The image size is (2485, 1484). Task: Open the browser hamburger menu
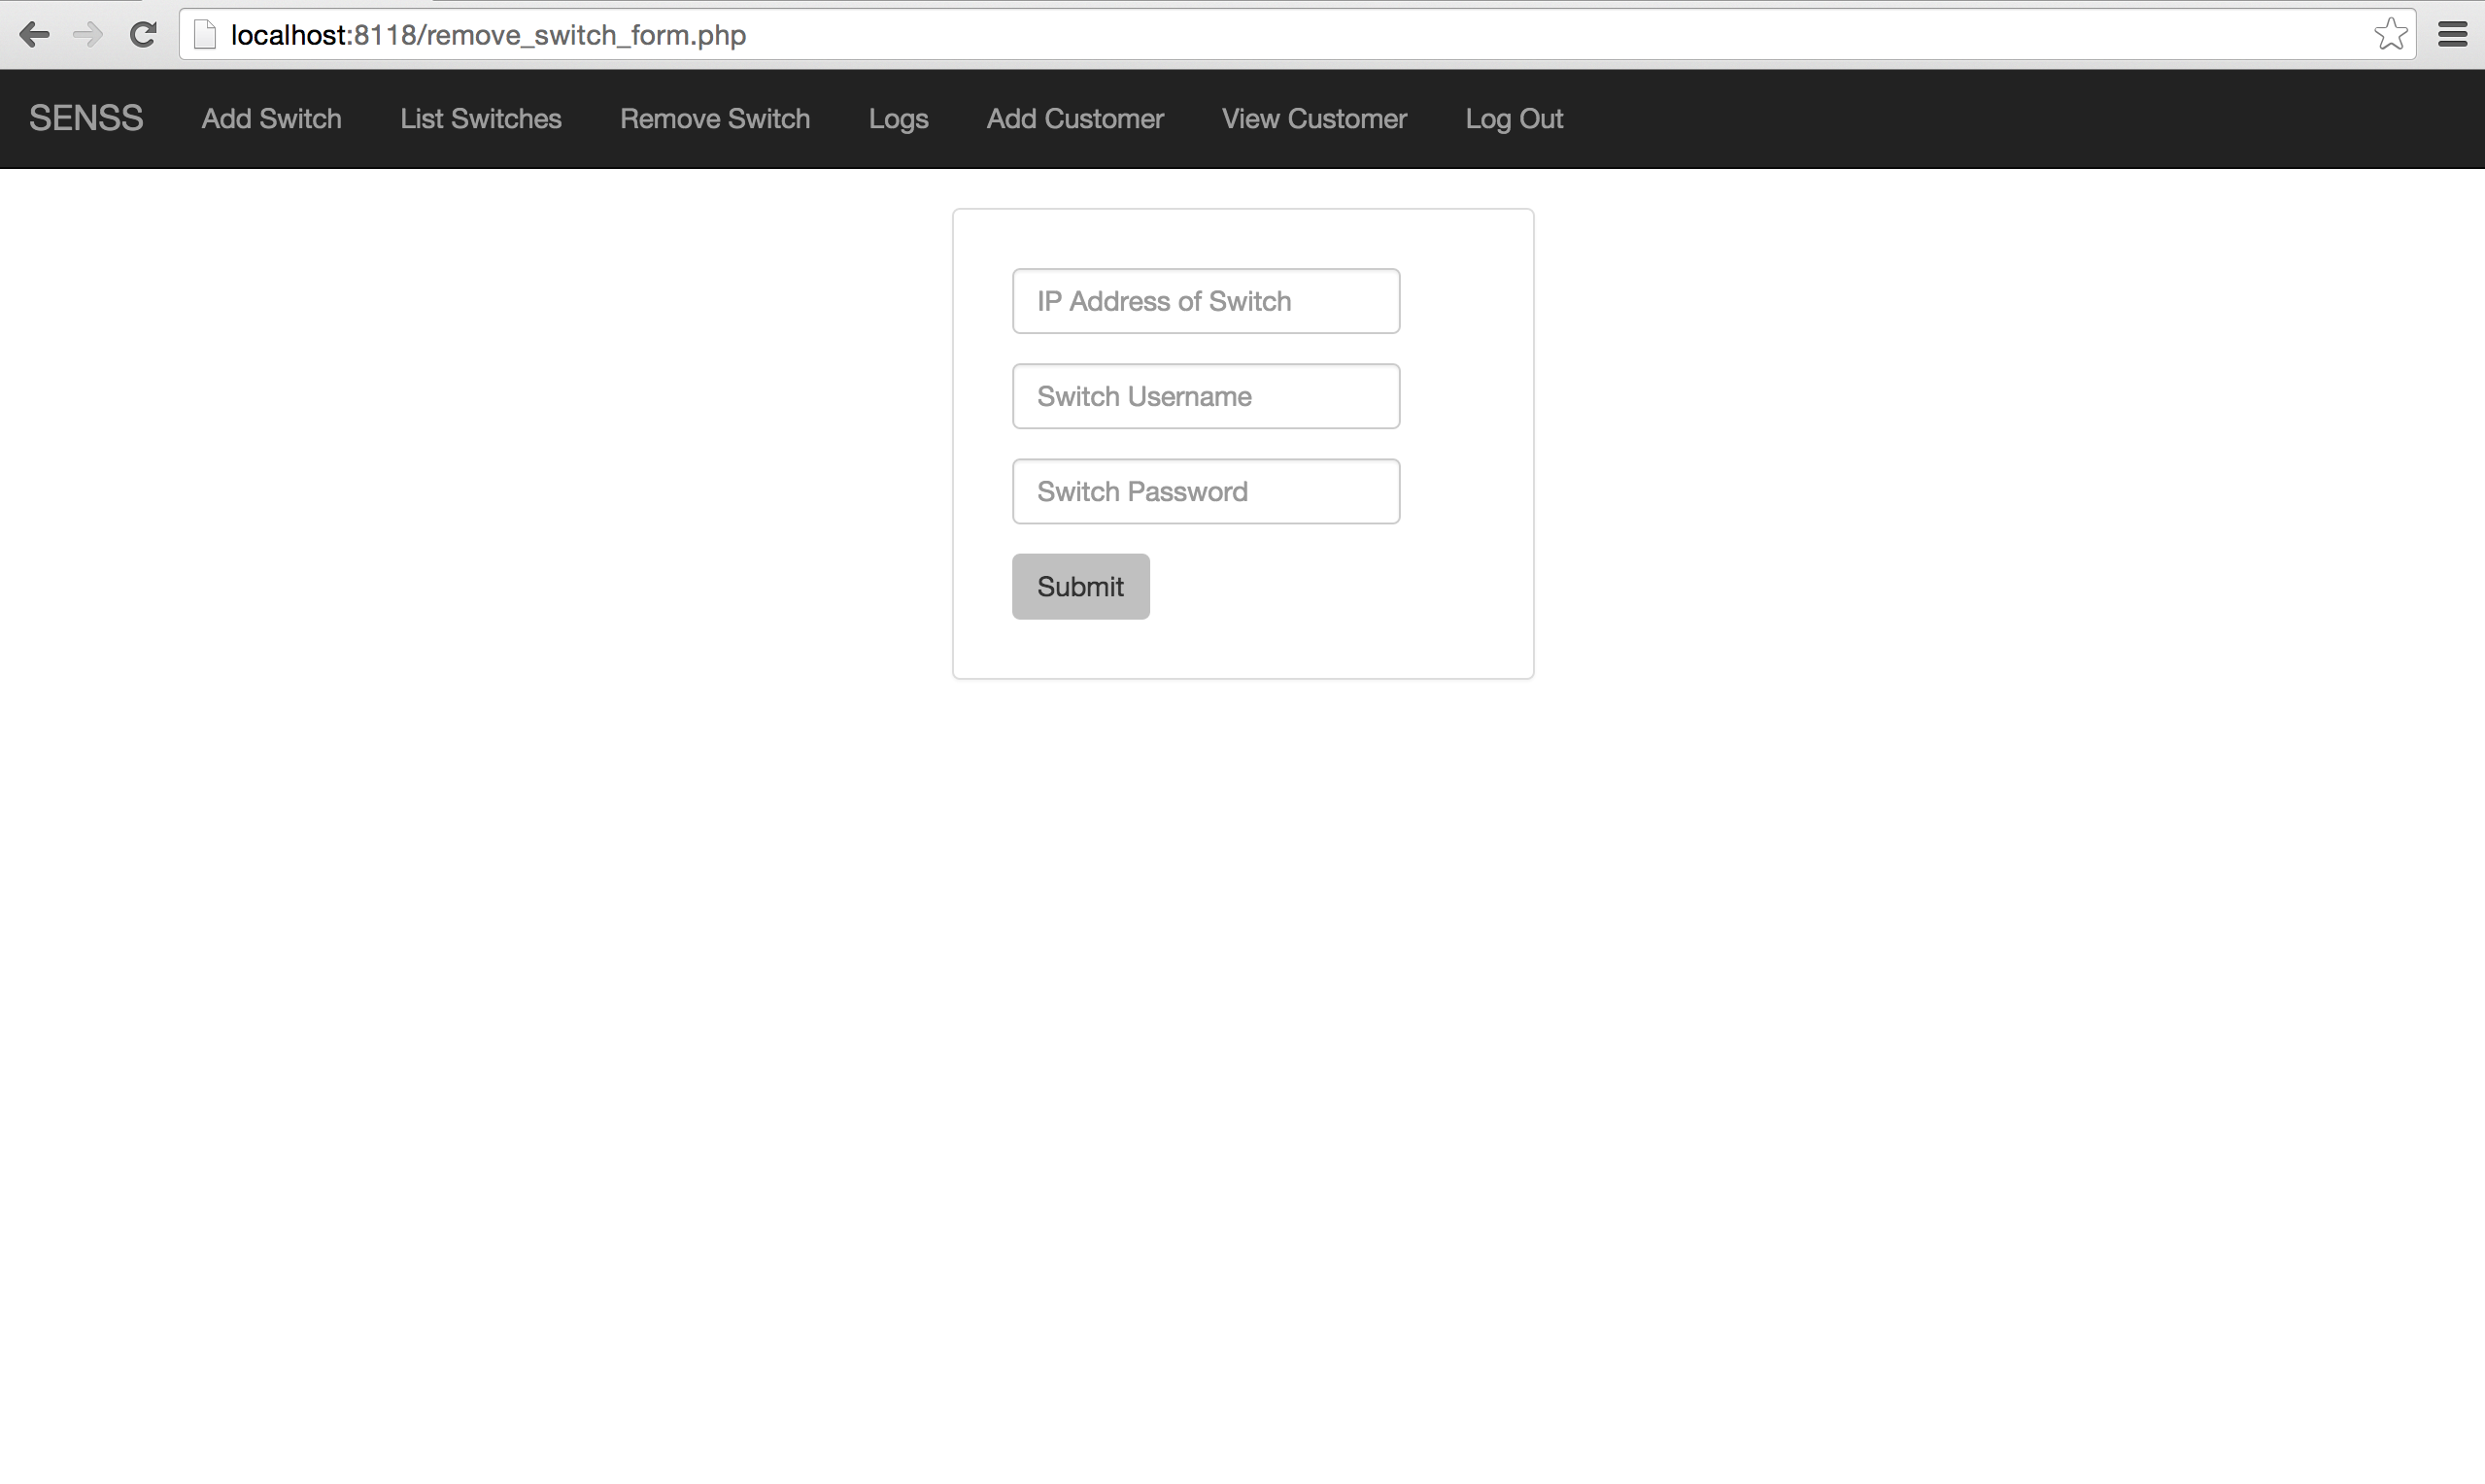click(x=2452, y=35)
